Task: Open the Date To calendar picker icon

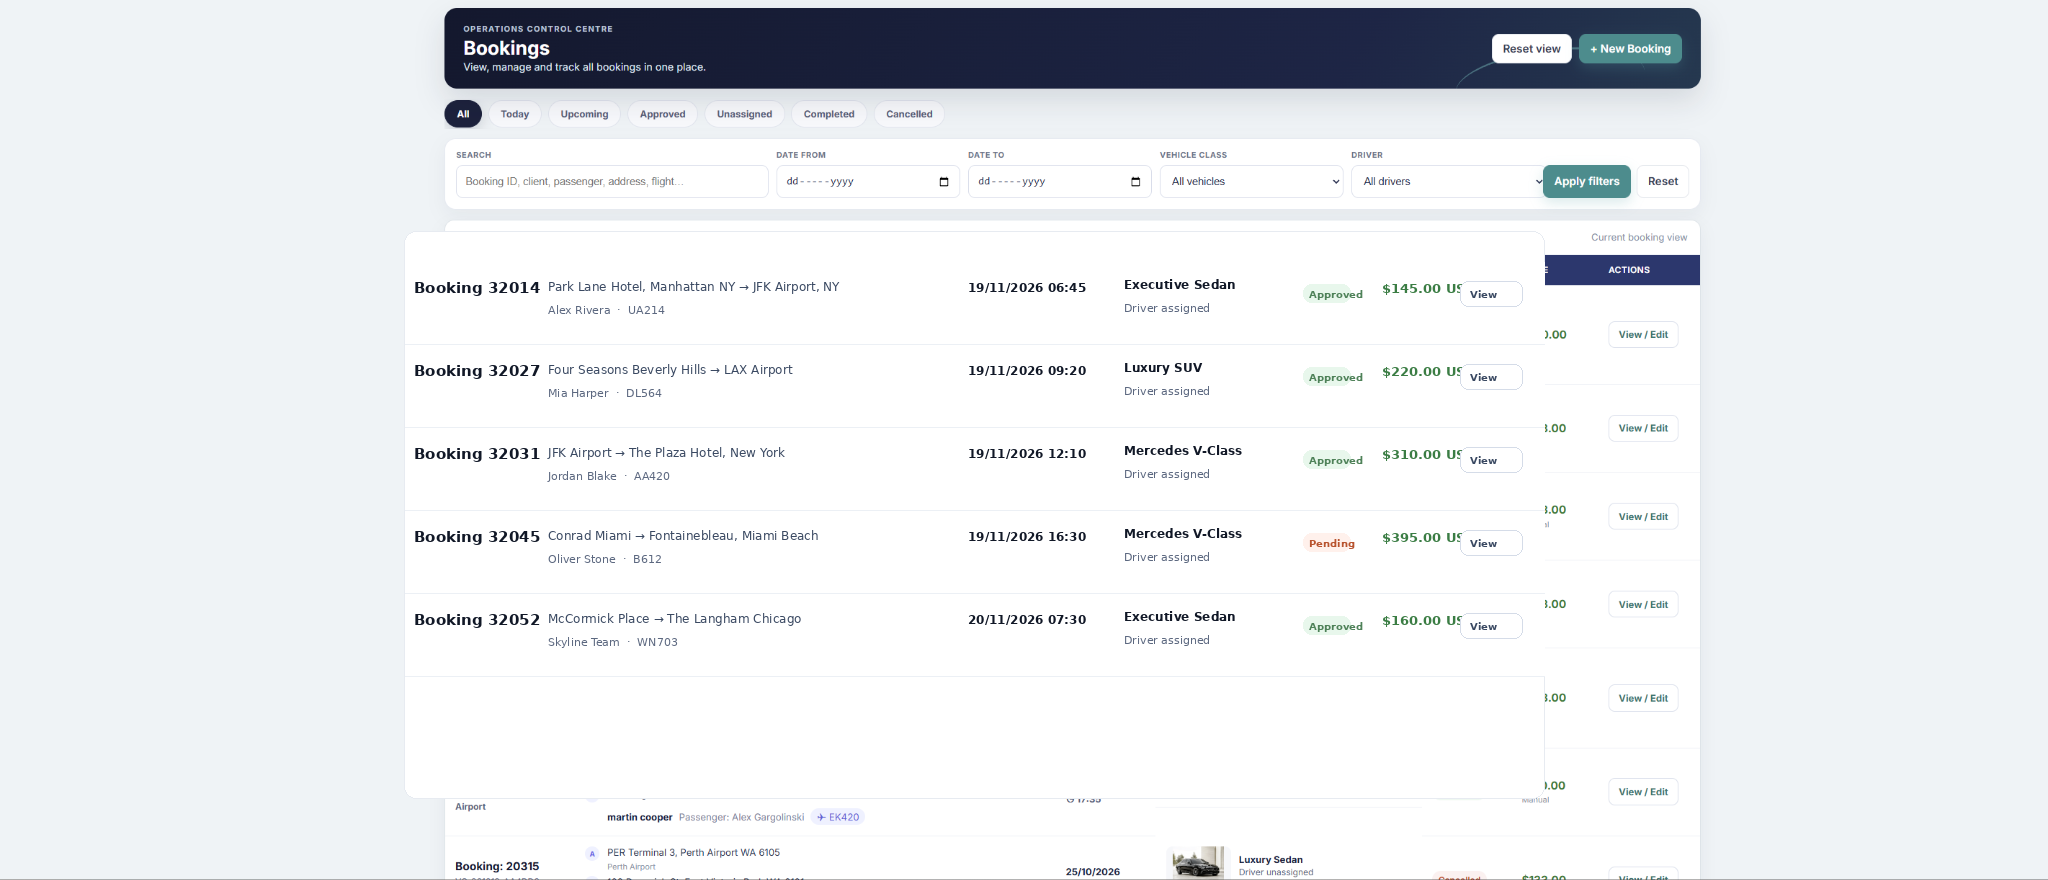Action: coord(1135,182)
